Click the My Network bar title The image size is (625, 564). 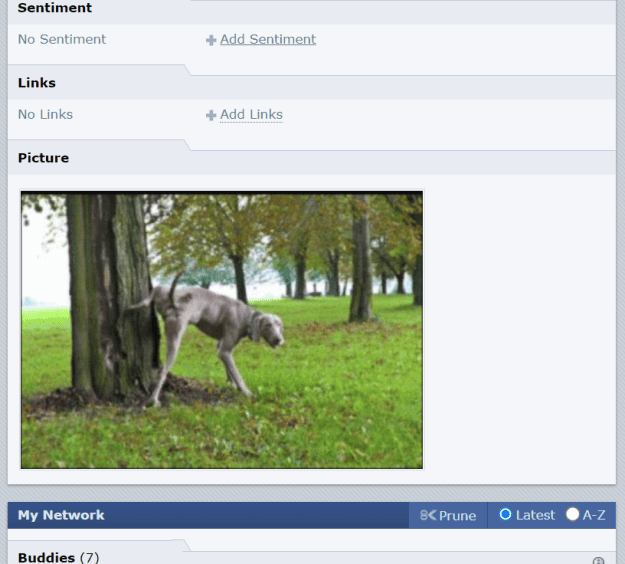61,515
